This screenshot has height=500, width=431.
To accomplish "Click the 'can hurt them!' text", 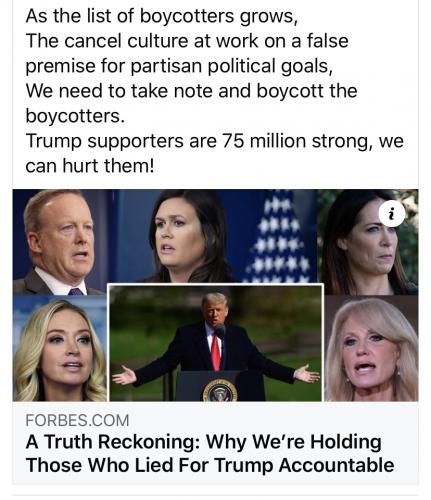I will 90,166.
